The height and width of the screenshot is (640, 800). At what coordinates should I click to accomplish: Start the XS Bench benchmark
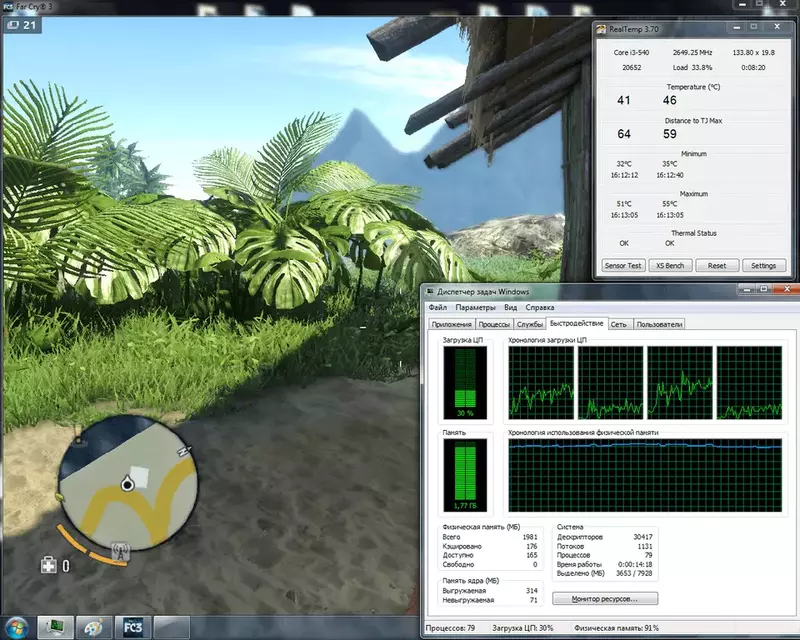[670, 265]
